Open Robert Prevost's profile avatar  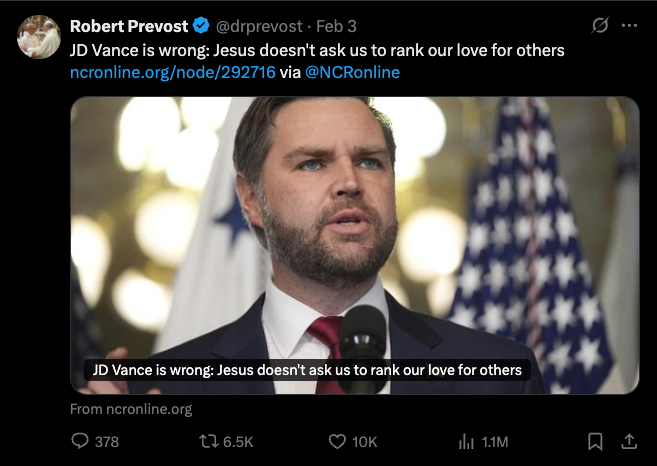coord(39,36)
